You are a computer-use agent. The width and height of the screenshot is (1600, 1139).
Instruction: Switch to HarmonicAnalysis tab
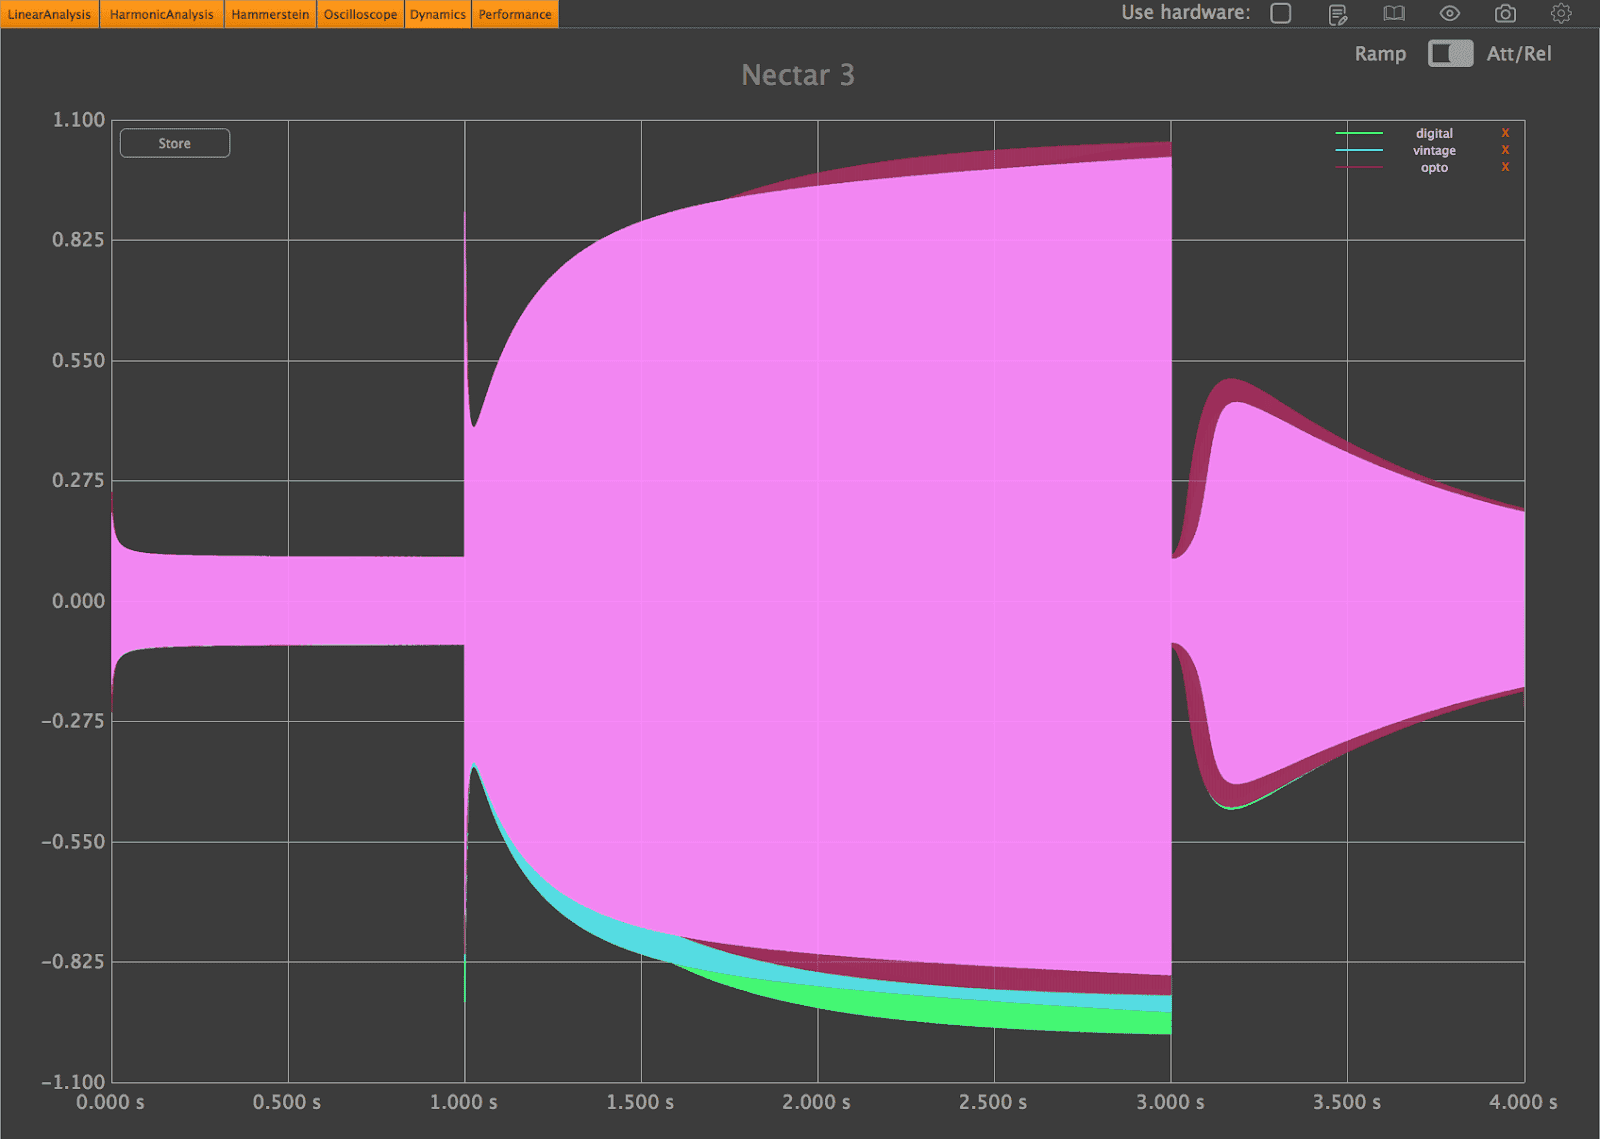[x=162, y=14]
